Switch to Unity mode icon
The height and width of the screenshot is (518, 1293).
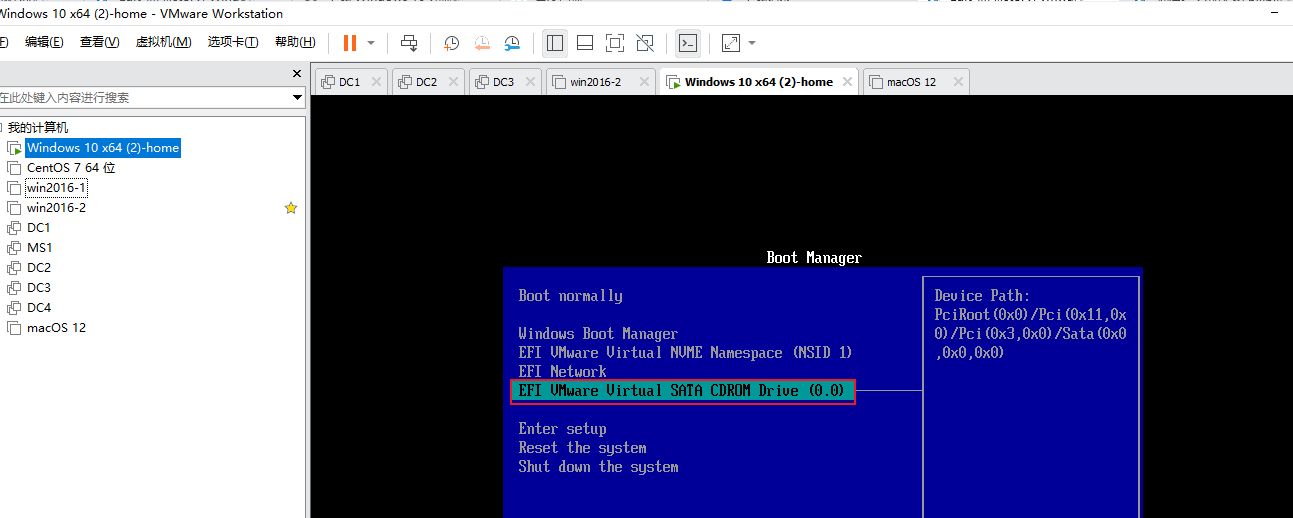point(645,43)
